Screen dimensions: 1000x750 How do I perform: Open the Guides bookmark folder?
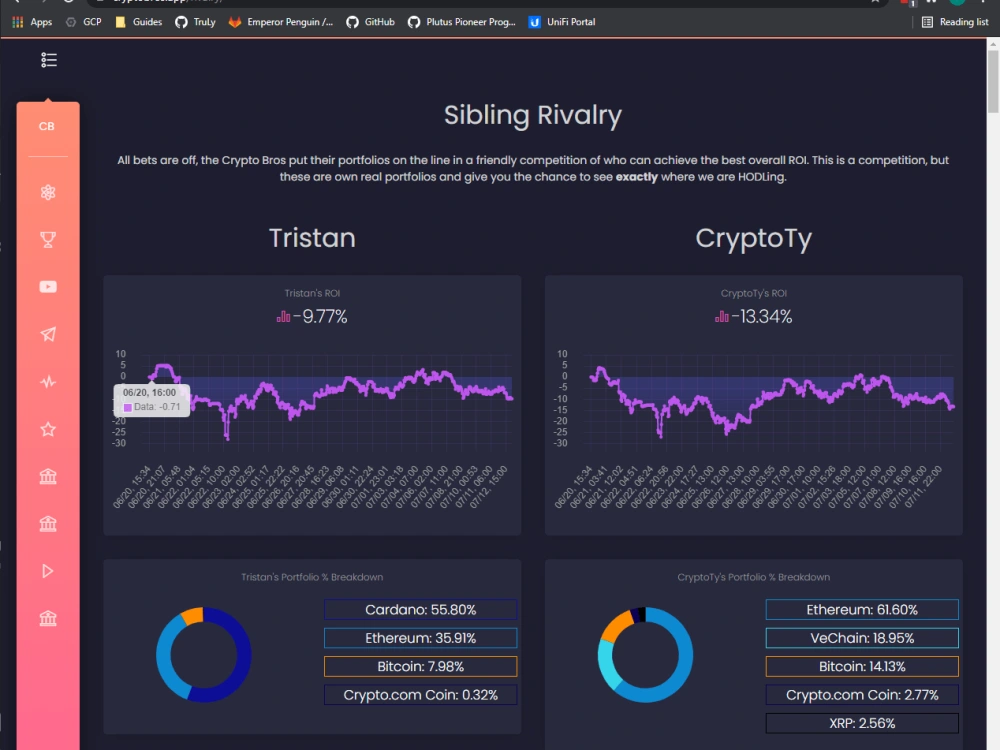pyautogui.click(x=138, y=22)
